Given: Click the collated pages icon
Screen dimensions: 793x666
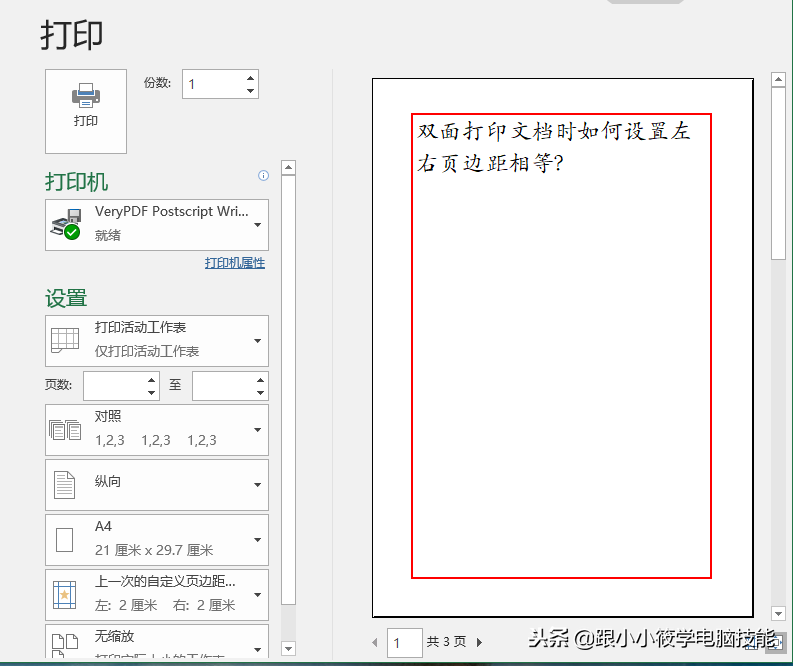Looking at the screenshot, I should (66, 430).
